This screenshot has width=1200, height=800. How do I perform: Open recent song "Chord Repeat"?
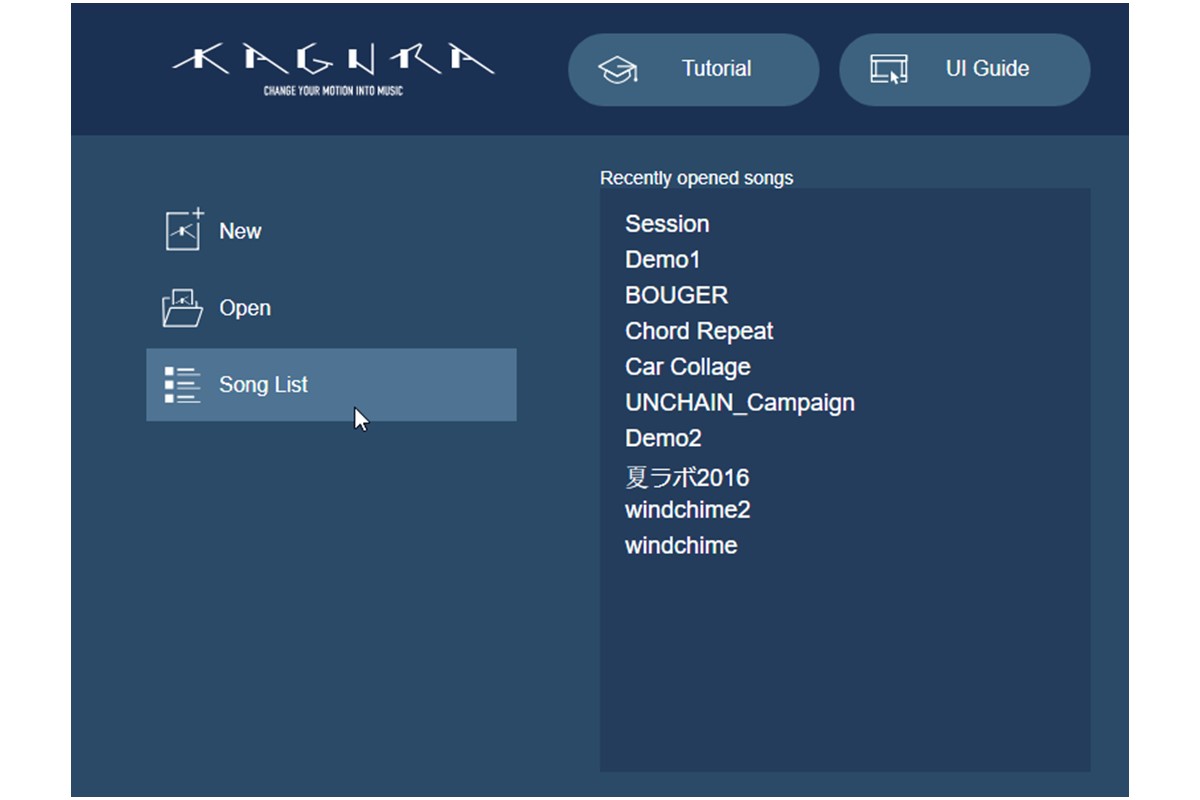[x=699, y=331]
